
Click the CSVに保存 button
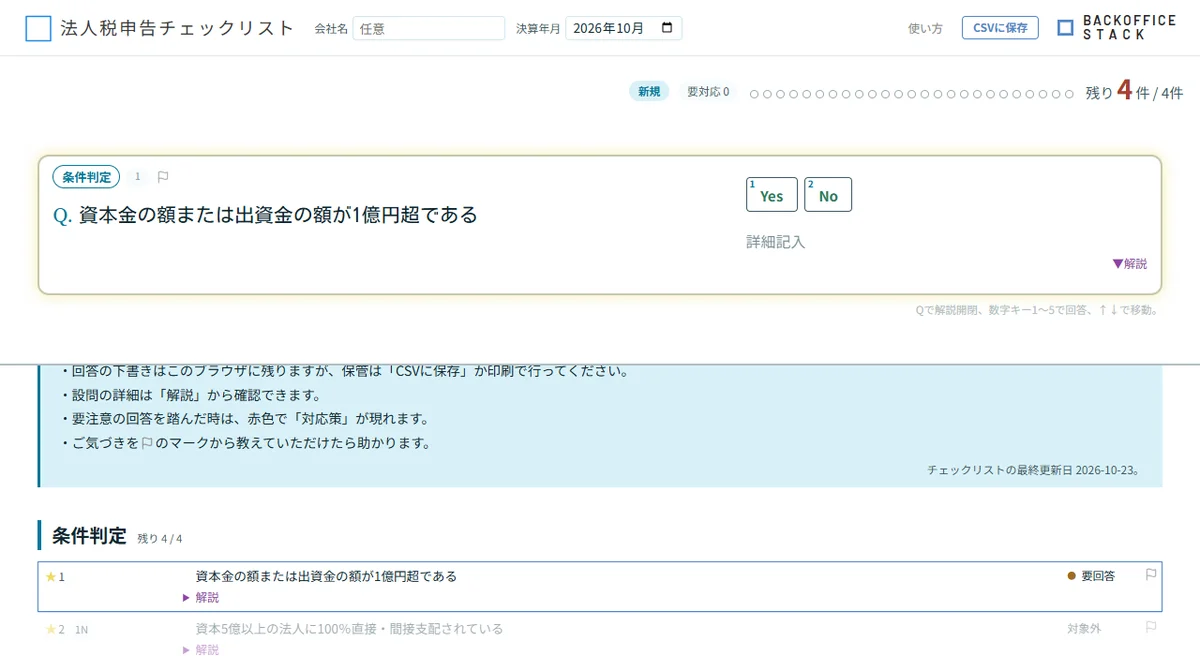1000,28
